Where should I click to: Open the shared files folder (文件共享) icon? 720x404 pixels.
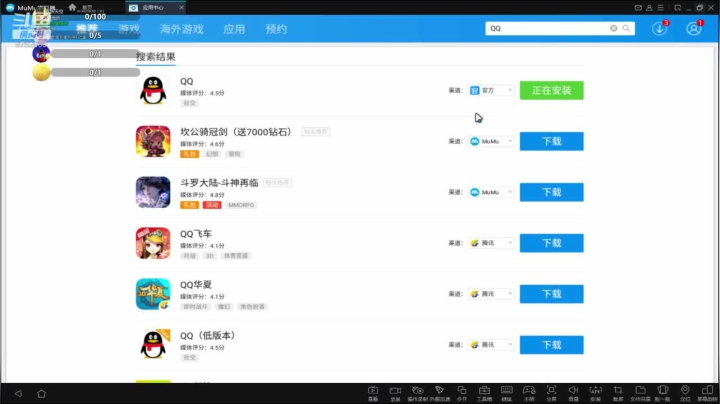click(x=640, y=393)
